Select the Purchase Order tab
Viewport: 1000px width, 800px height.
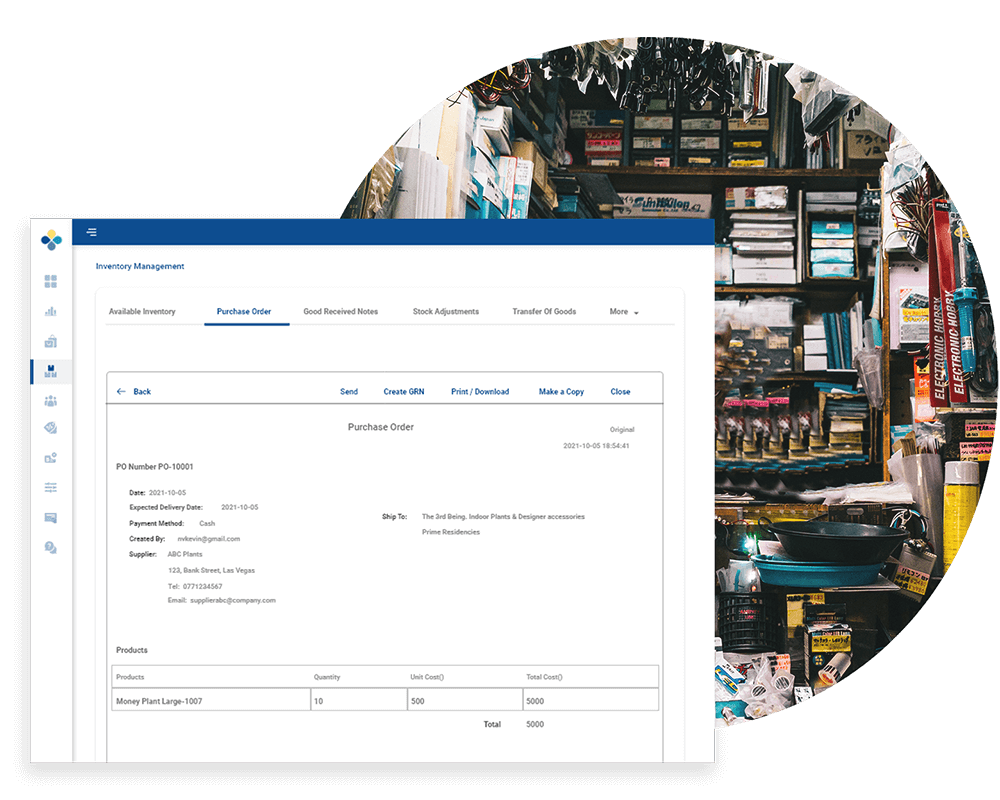click(x=244, y=311)
